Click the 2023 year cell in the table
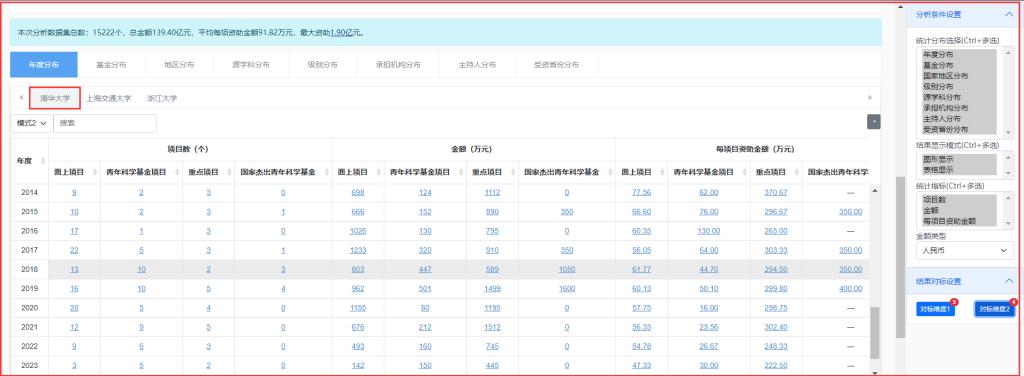The image size is (1024, 376). pos(29,366)
